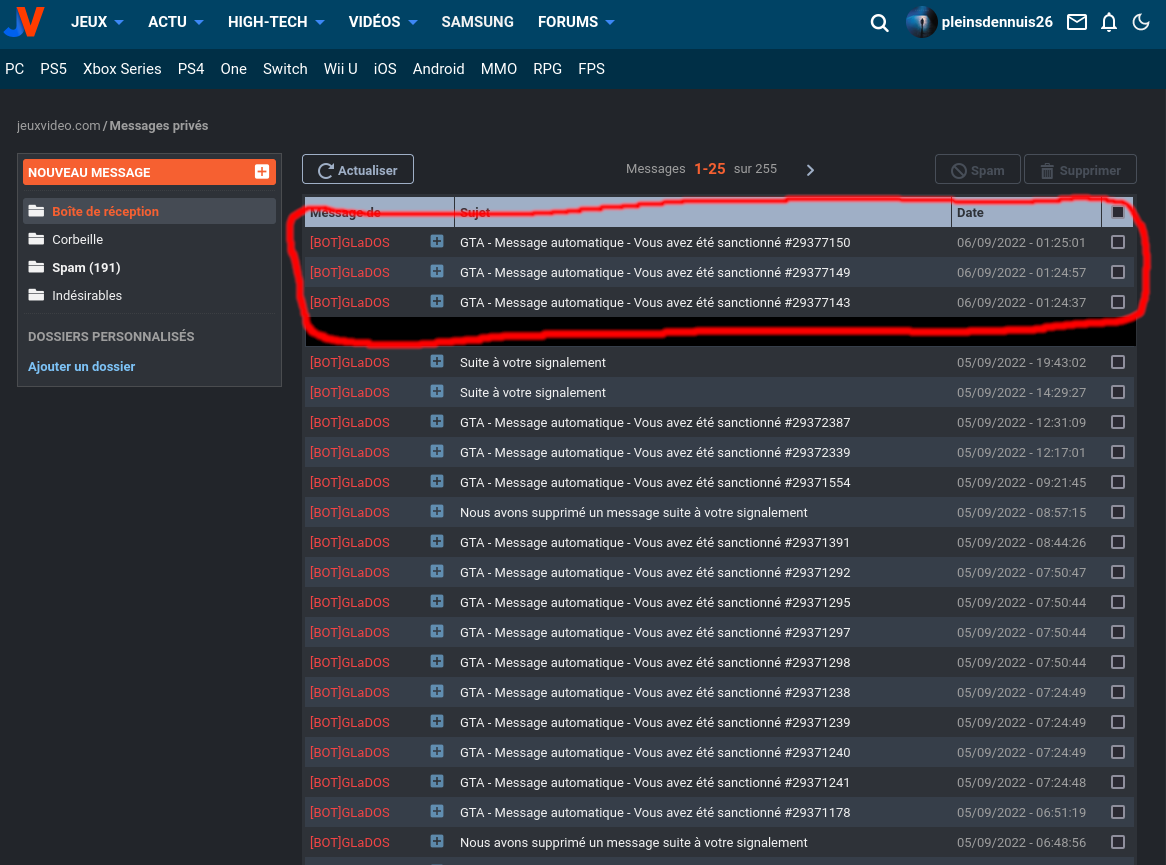1166x865 pixels.
Task: Sort by the Date column header
Action: [1026, 212]
